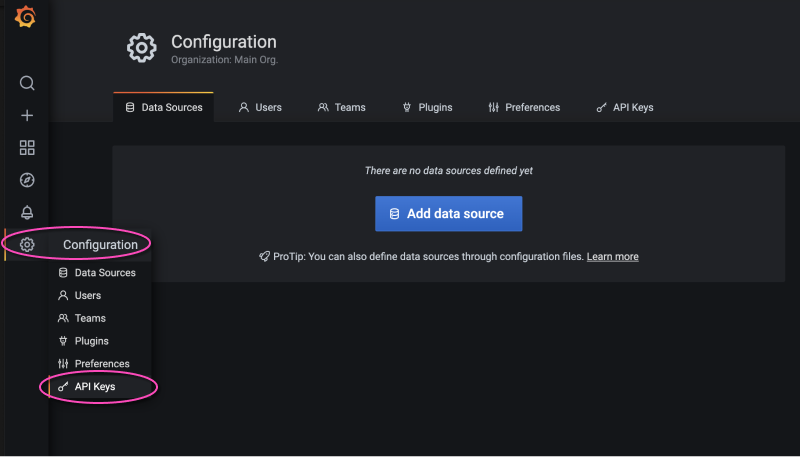Choose Data Sources in the Configuration flyout
The width and height of the screenshot is (800, 457).
pyautogui.click(x=104, y=273)
